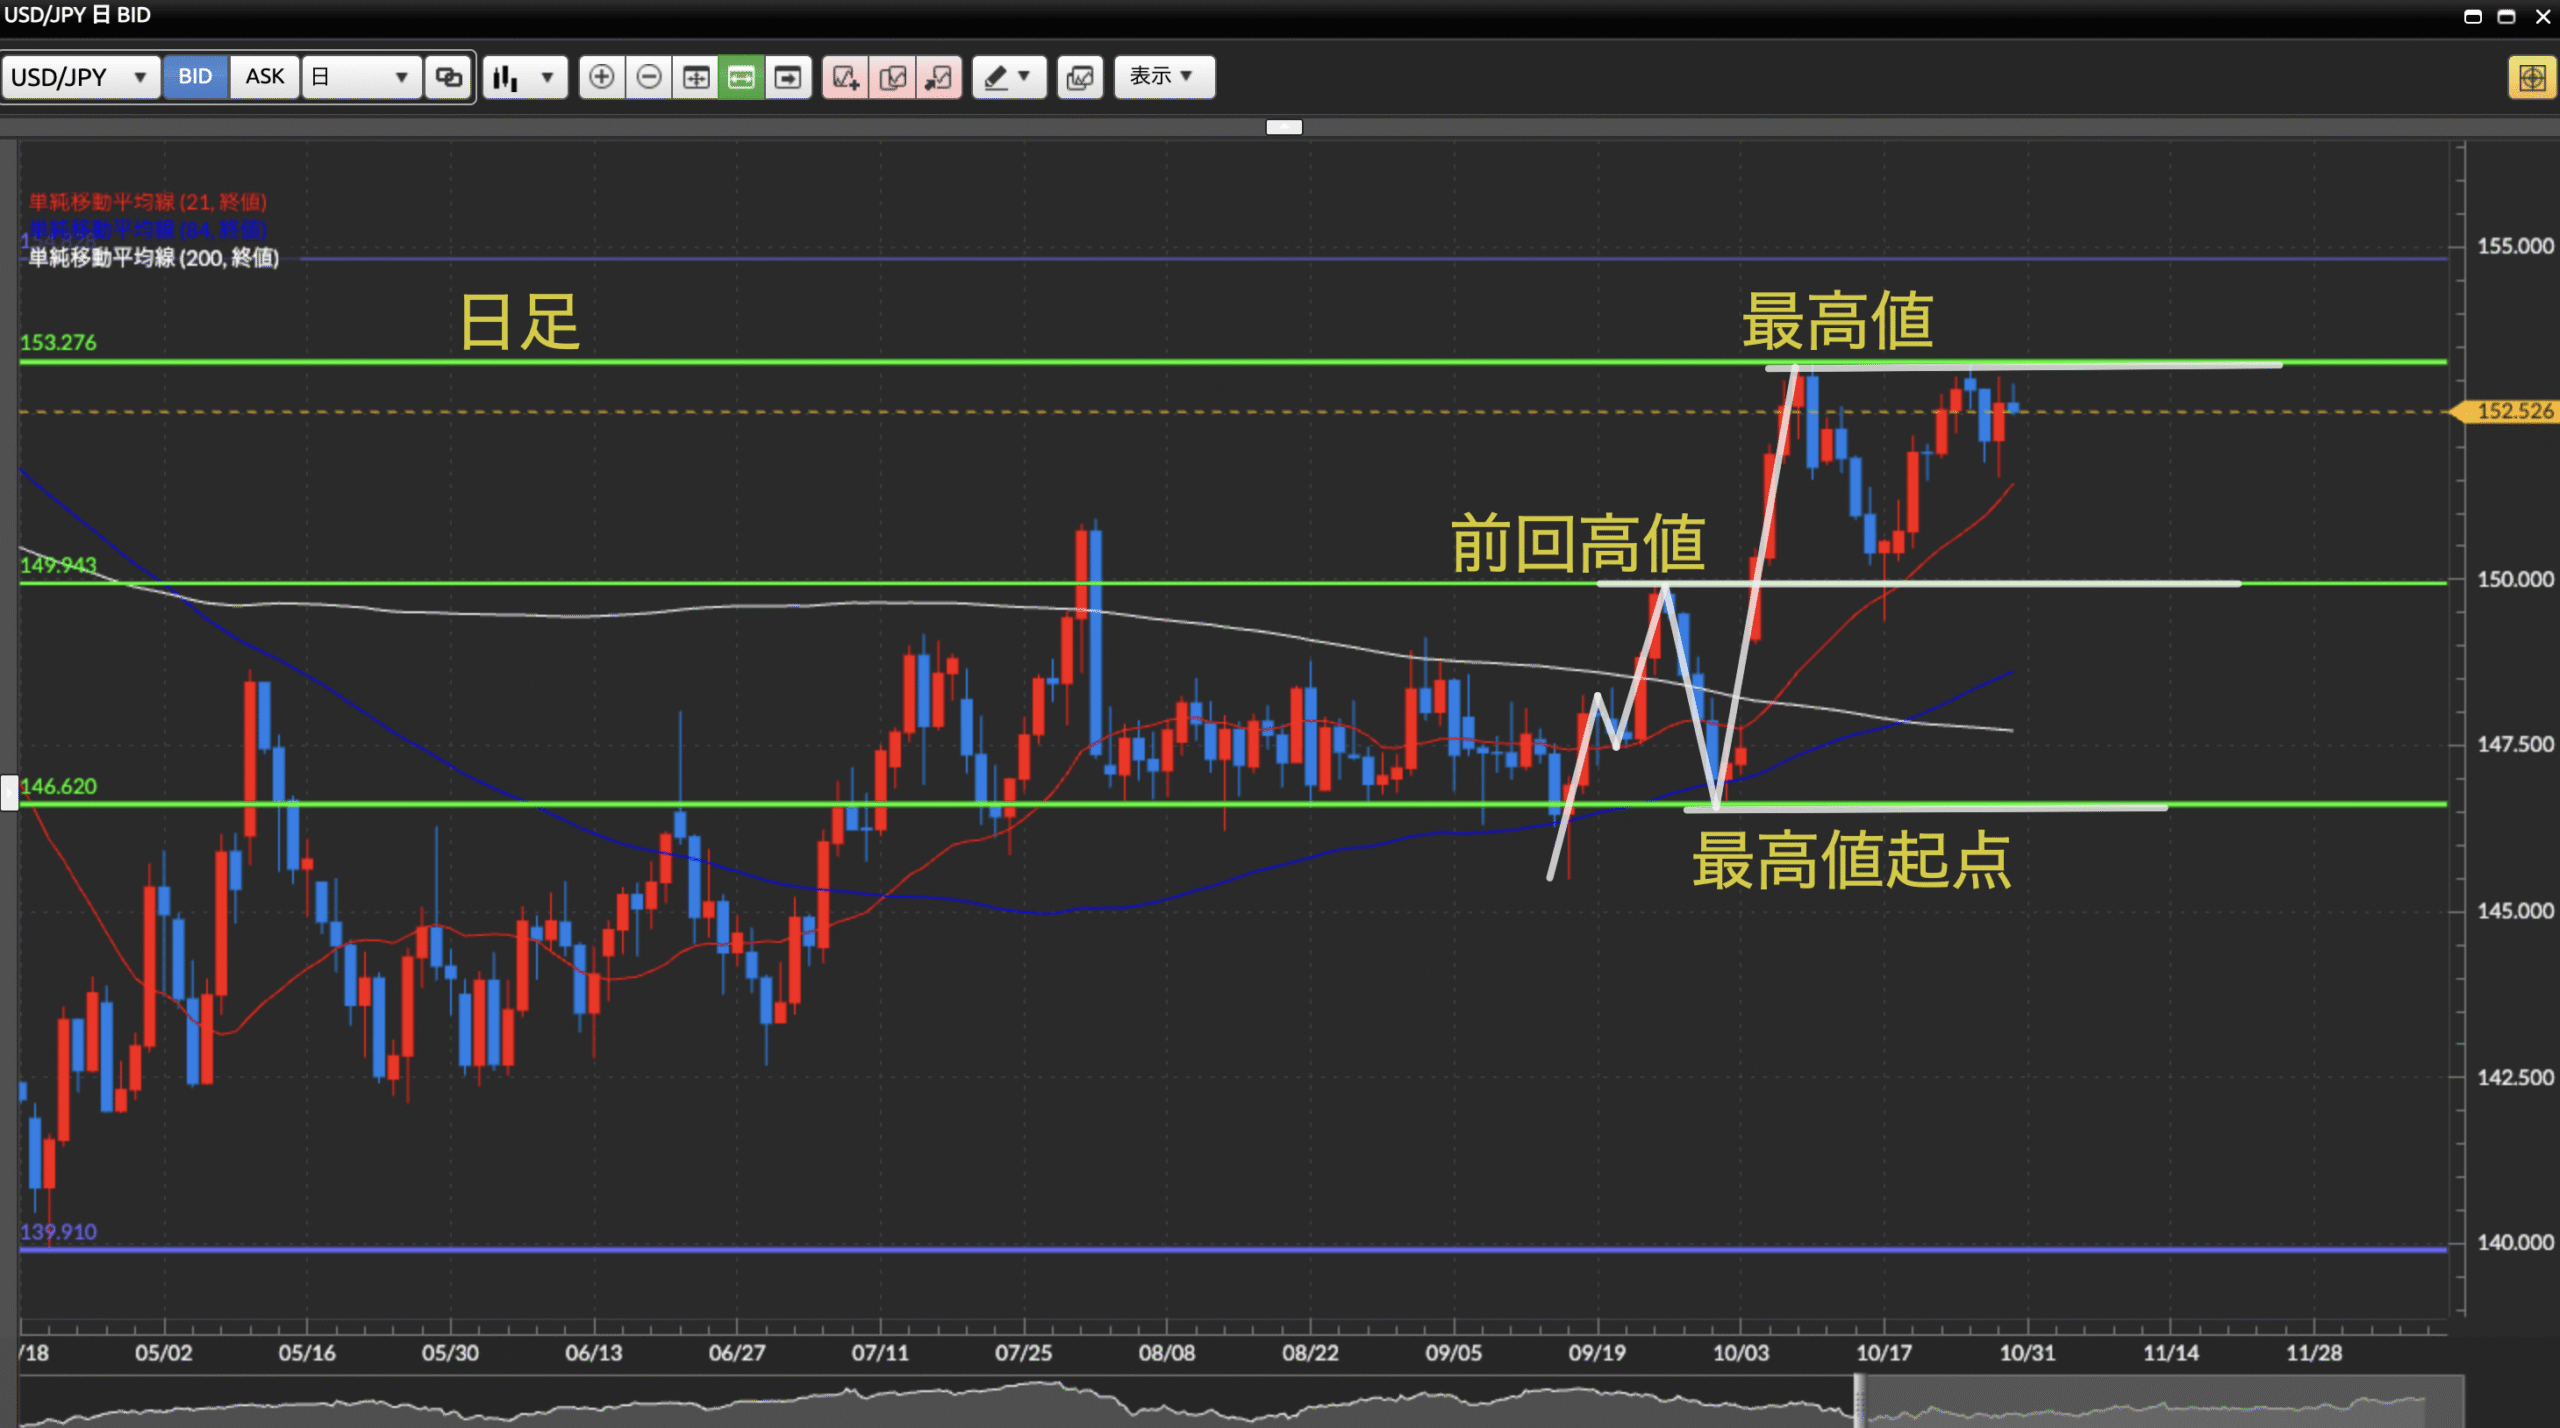Click the scroll to latest candle icon
Screen dimensions: 2560x1428
coord(788,77)
